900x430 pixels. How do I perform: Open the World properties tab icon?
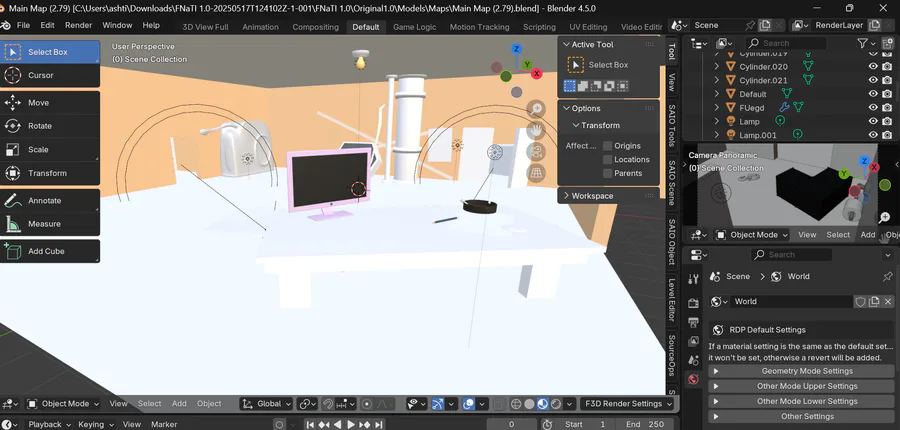[693, 379]
